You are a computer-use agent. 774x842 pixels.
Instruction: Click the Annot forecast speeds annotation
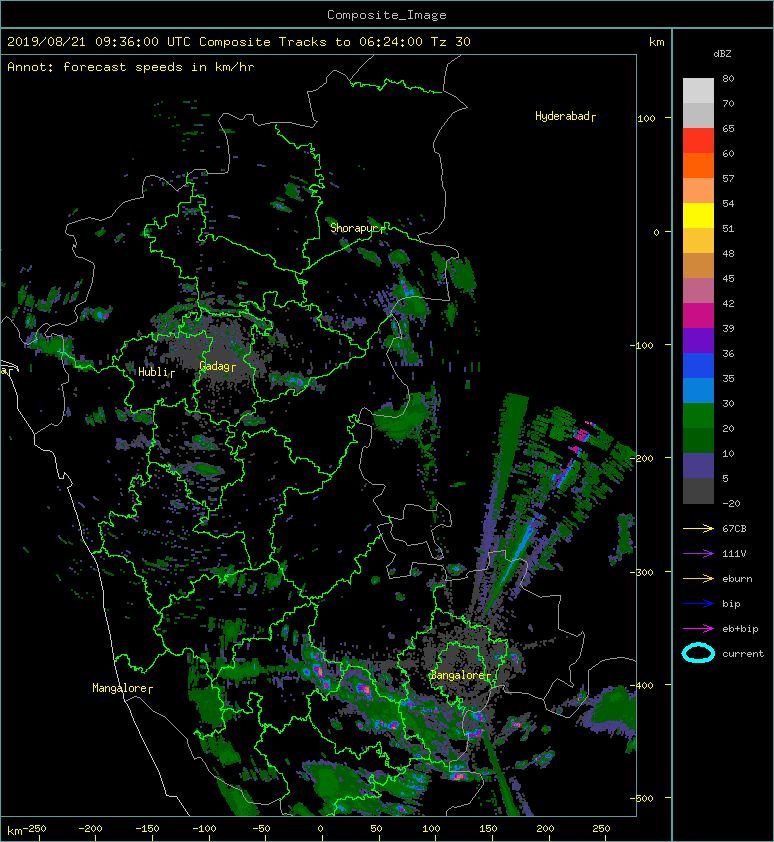point(131,67)
